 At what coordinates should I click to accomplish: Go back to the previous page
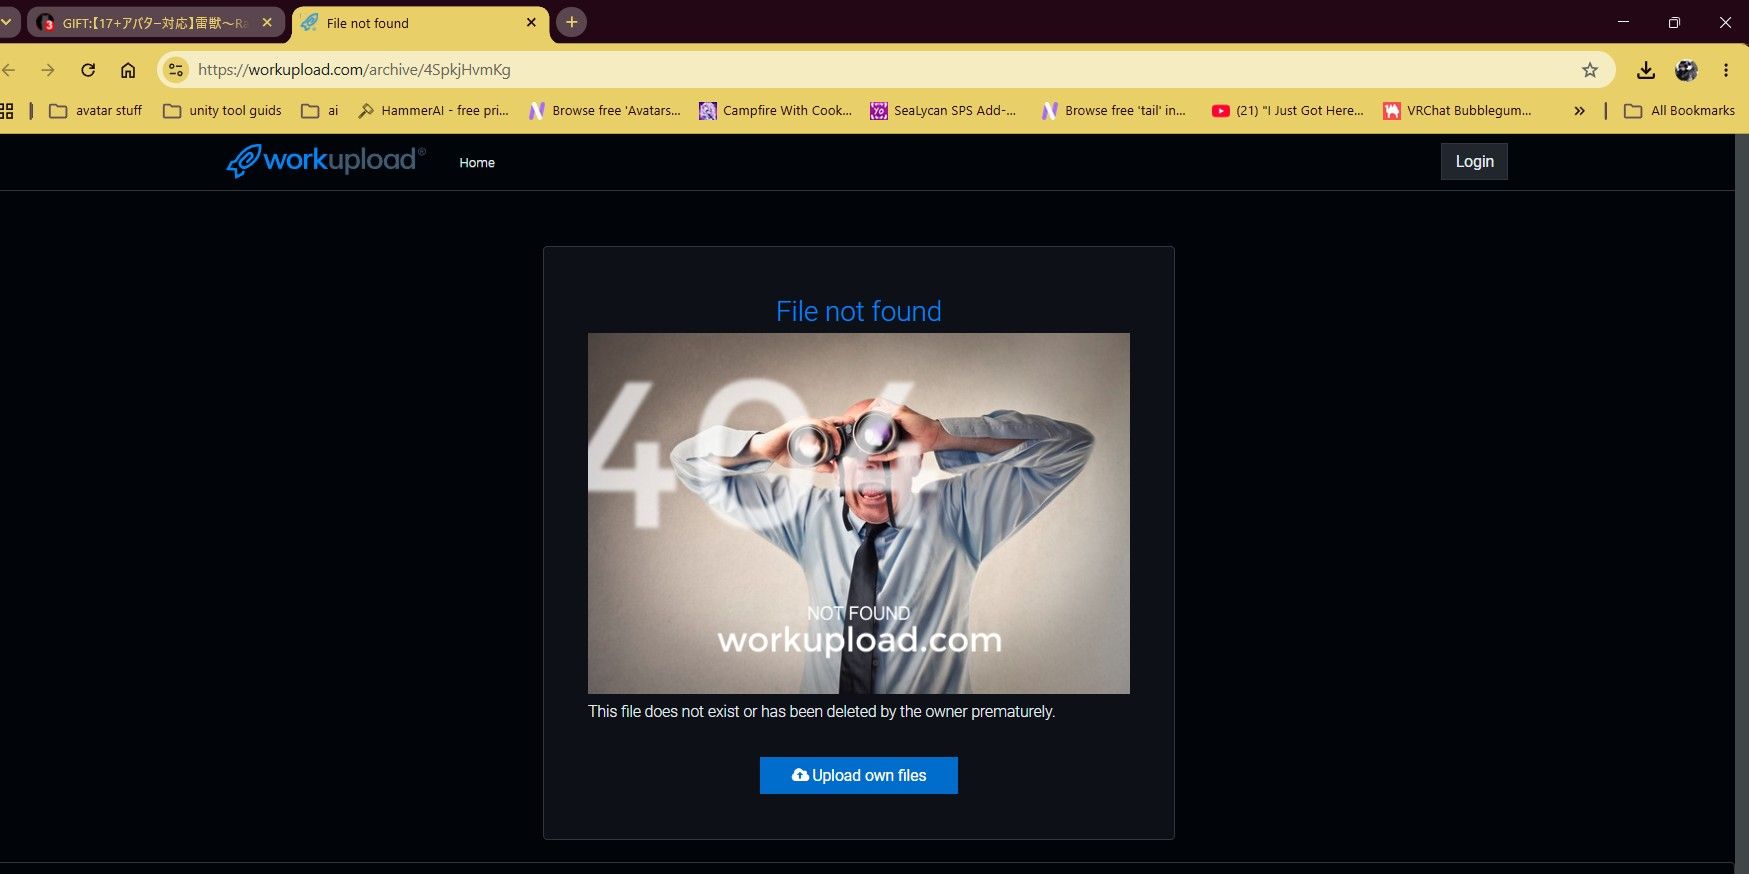[x=10, y=70]
